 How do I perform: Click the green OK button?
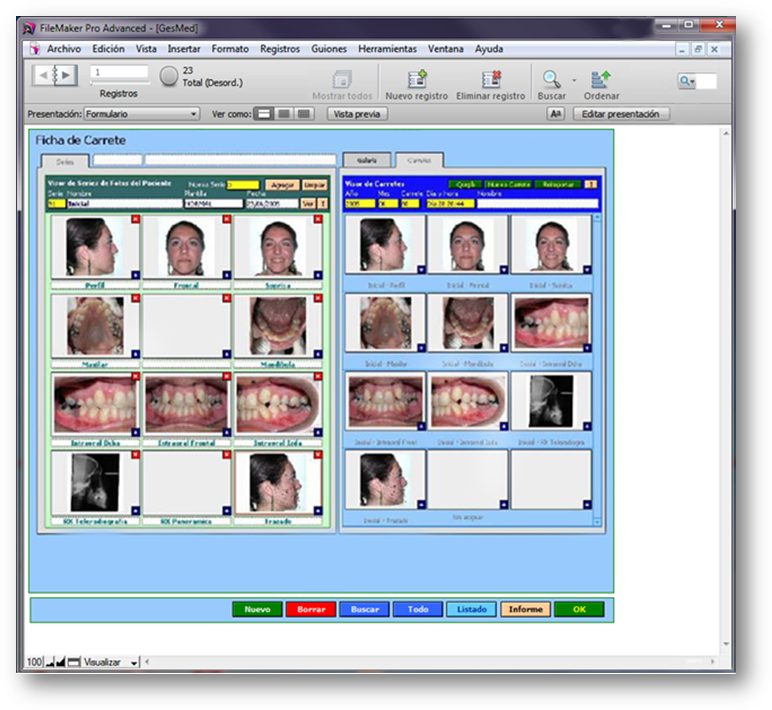[x=579, y=609]
